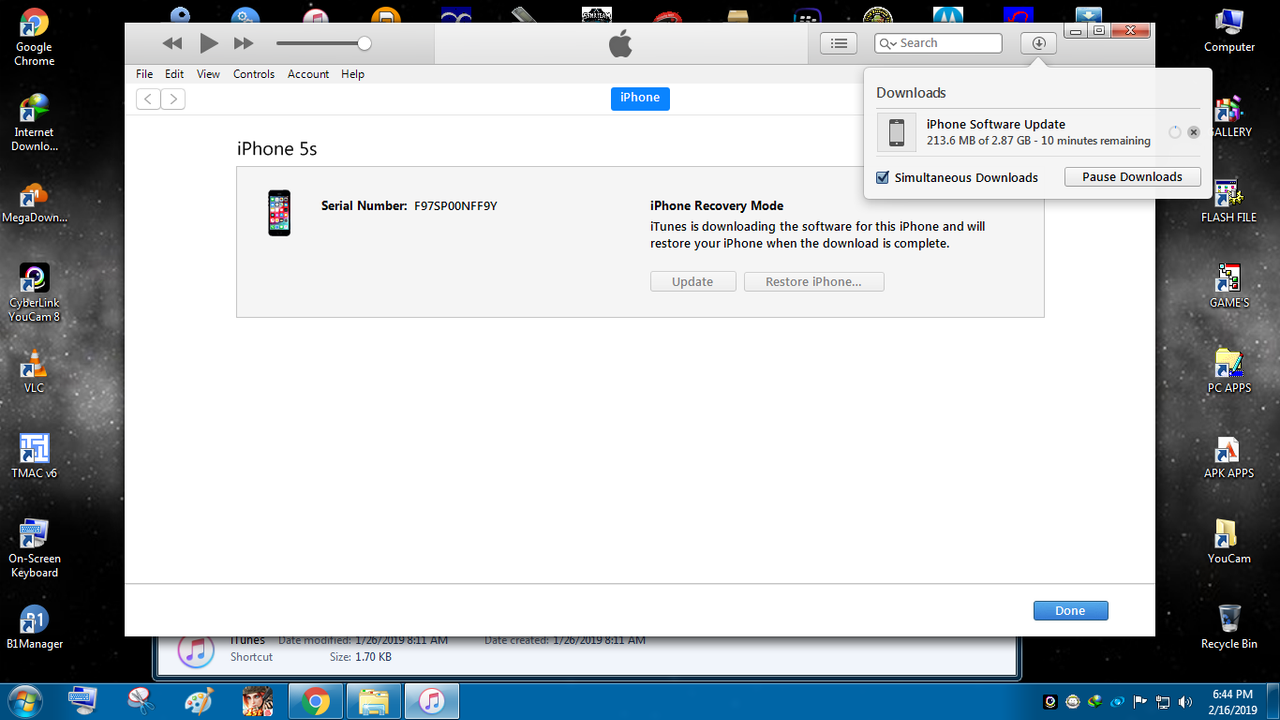Open Windows Explorer taskbar icon
This screenshot has width=1280, height=720.
click(x=374, y=702)
